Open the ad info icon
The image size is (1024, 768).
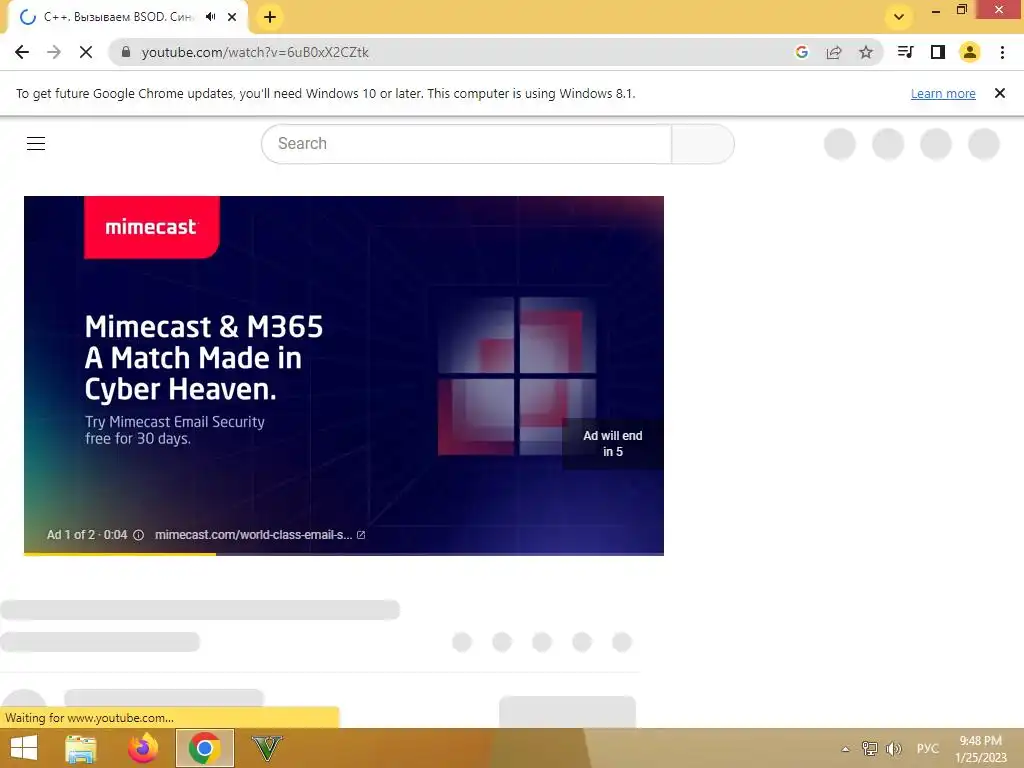tap(138, 535)
